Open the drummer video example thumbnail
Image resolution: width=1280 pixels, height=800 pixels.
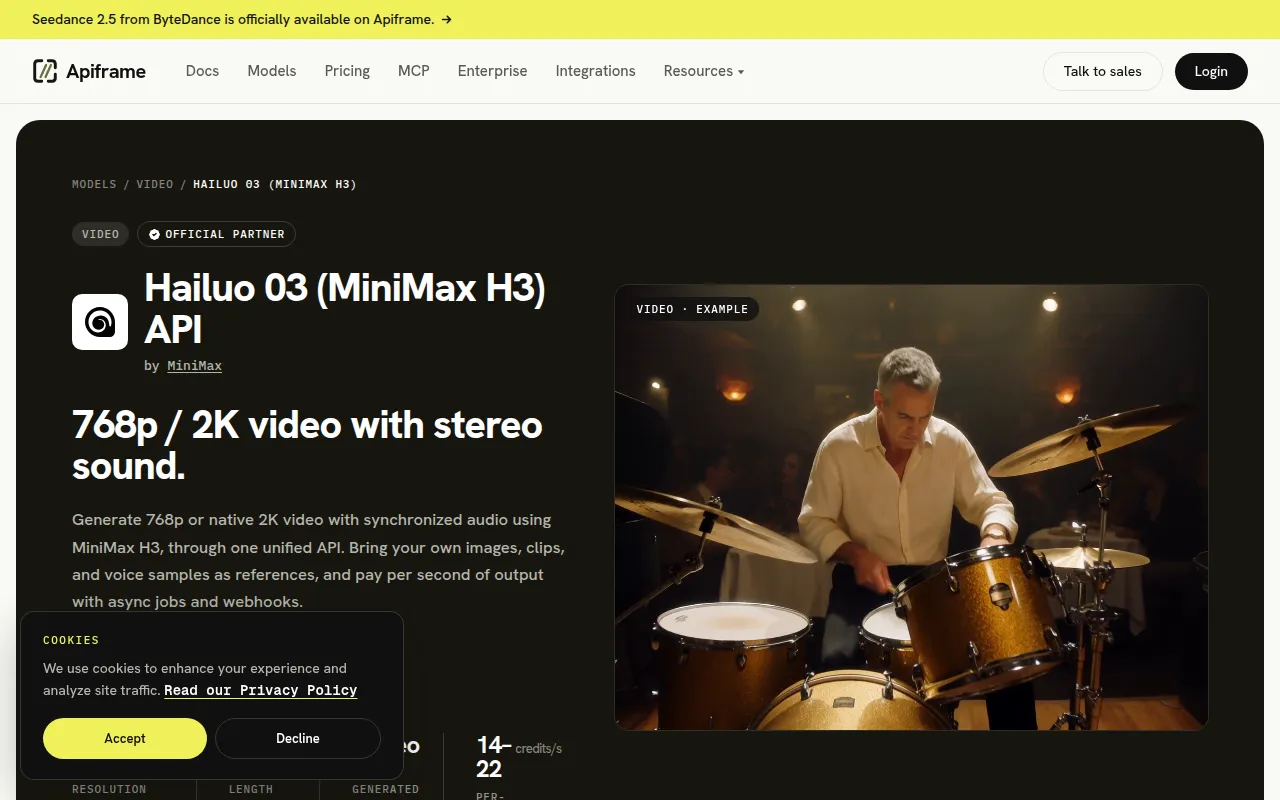911,507
